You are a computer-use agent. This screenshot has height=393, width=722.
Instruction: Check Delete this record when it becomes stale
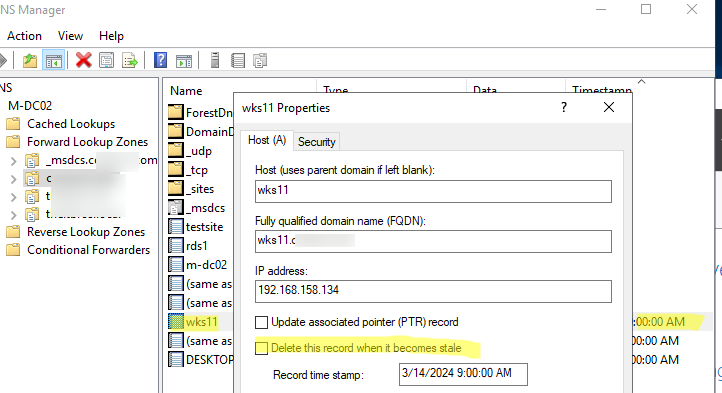(262, 348)
